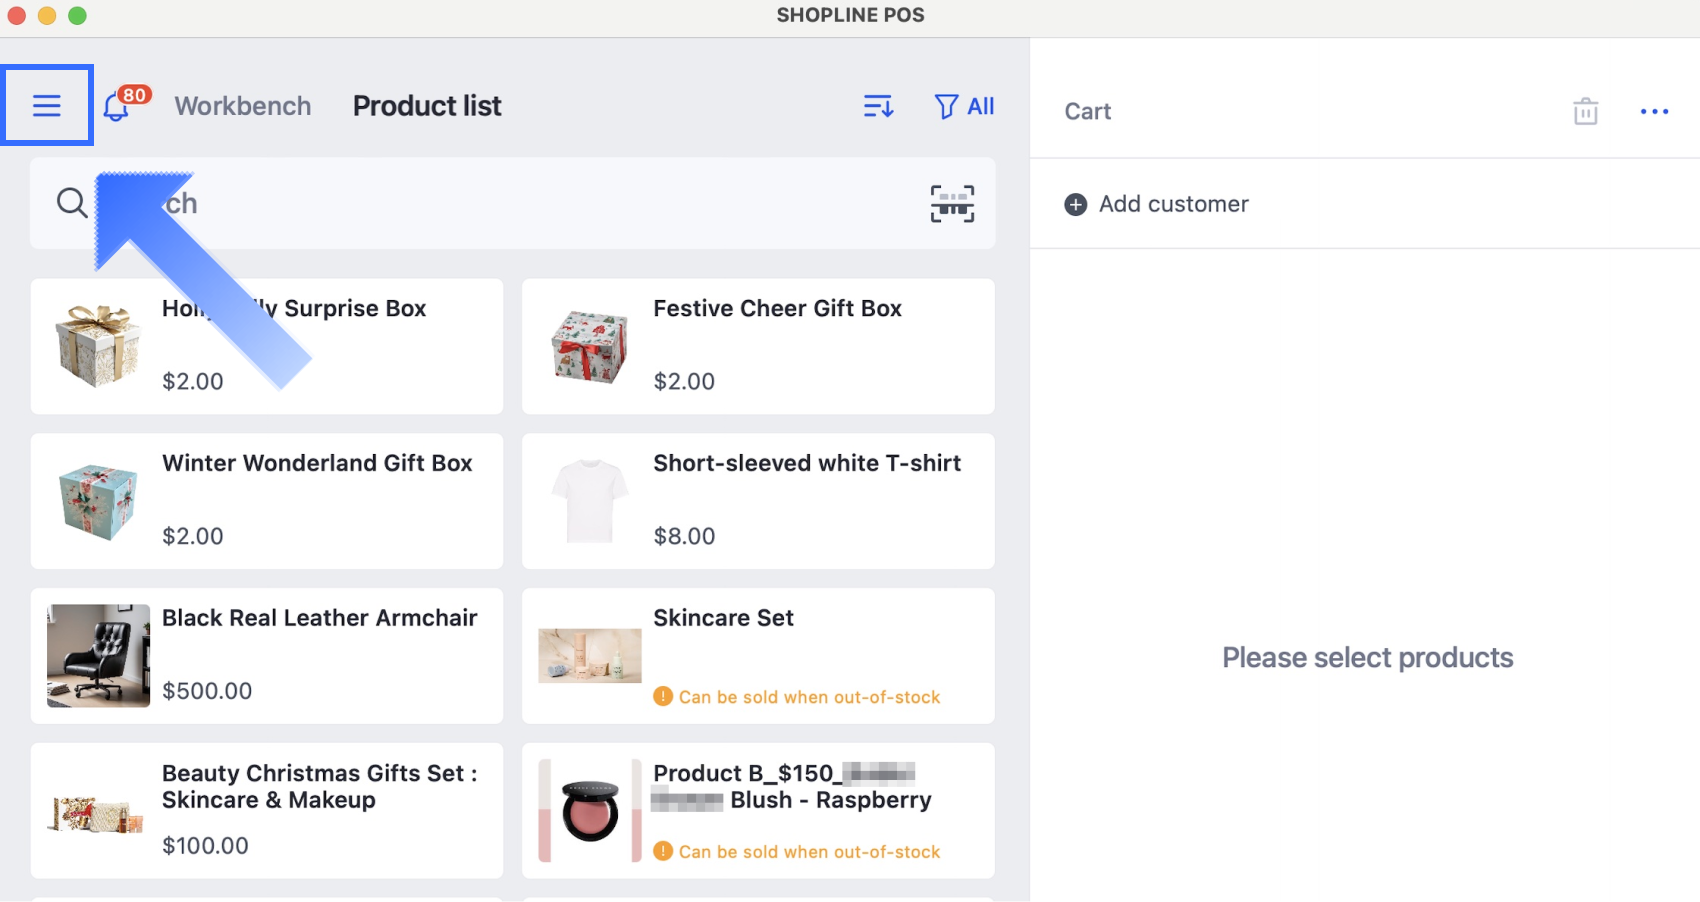Click the search magnifier icon
The image size is (1700, 902).
pyautogui.click(x=72, y=203)
